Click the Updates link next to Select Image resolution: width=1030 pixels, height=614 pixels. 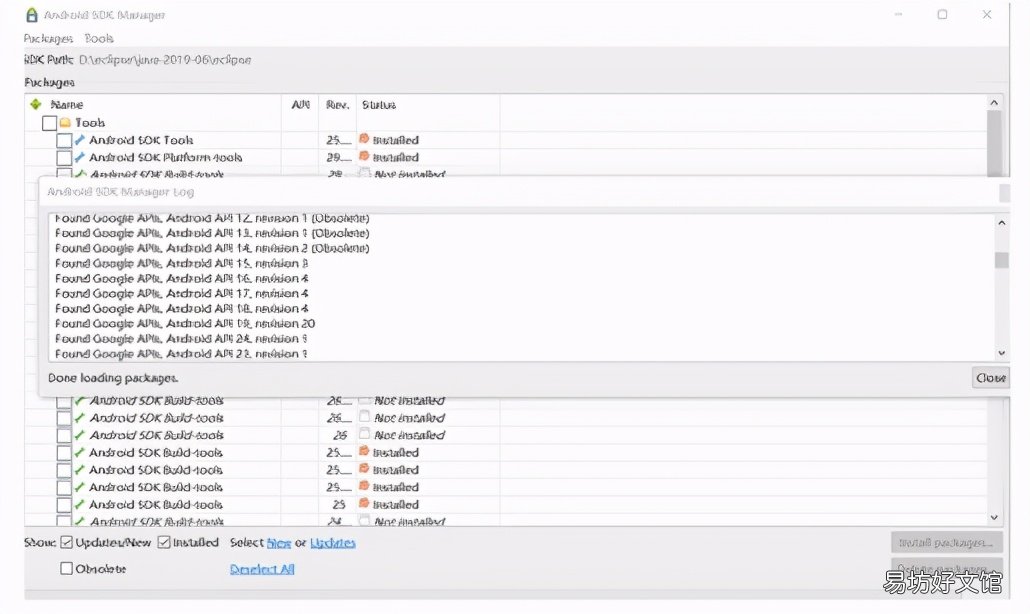(332, 543)
